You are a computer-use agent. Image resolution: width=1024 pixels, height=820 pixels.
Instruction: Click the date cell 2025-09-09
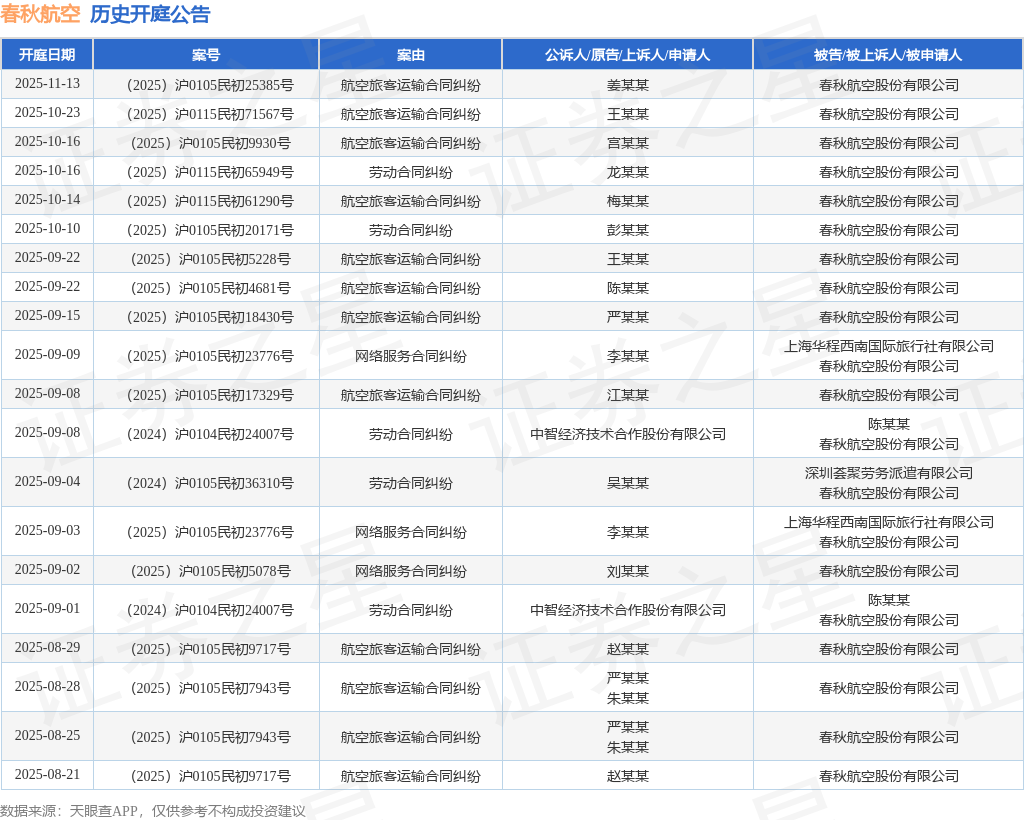coord(47,355)
